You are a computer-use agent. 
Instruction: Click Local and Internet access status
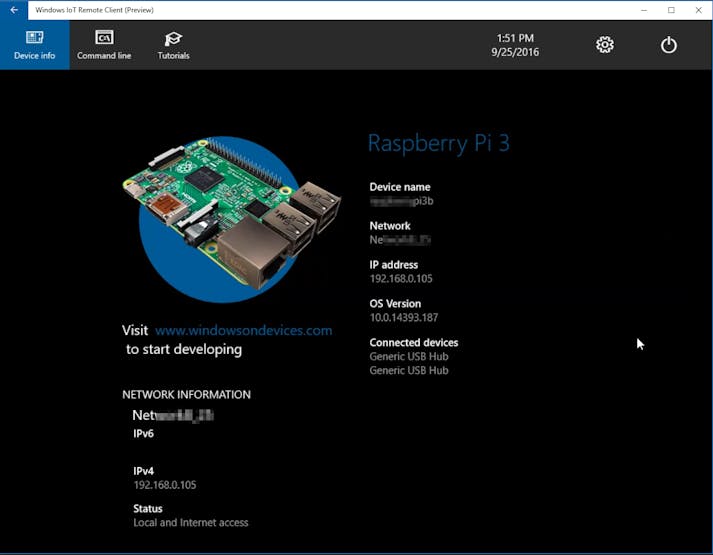[x=191, y=523]
